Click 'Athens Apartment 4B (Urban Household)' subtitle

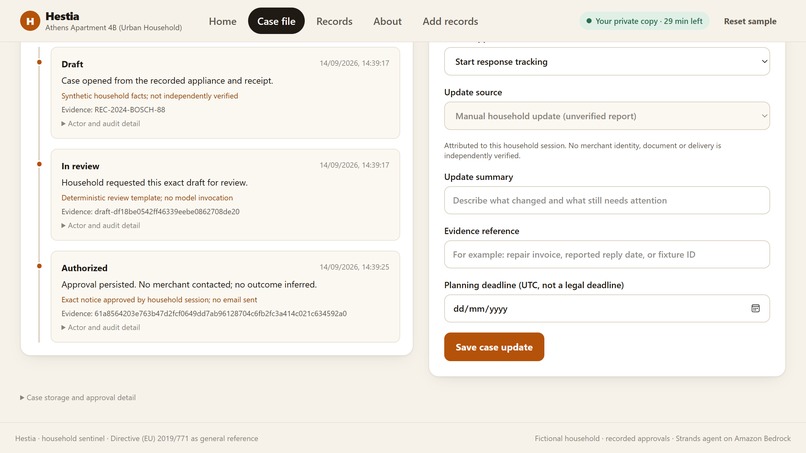pyautogui.click(x=114, y=28)
